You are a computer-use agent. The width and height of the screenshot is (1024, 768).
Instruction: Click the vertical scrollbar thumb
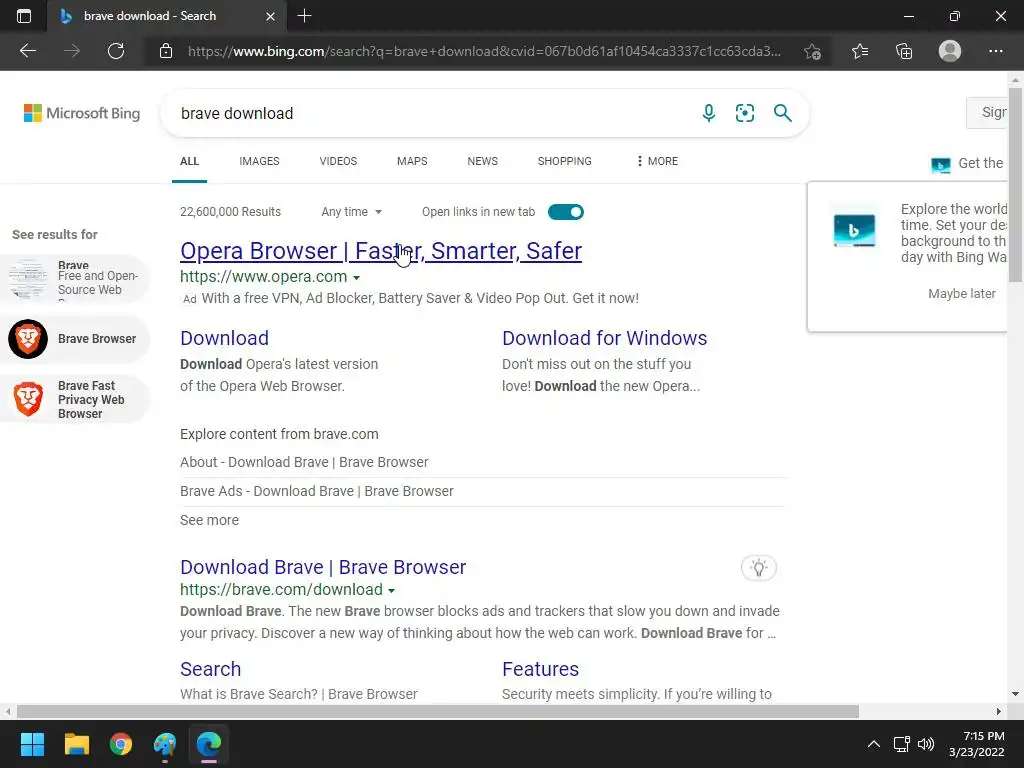tap(1015, 184)
